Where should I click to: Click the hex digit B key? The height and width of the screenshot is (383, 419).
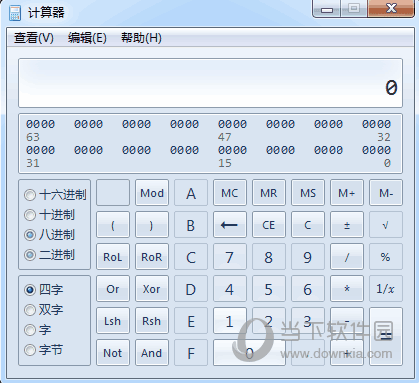191,225
